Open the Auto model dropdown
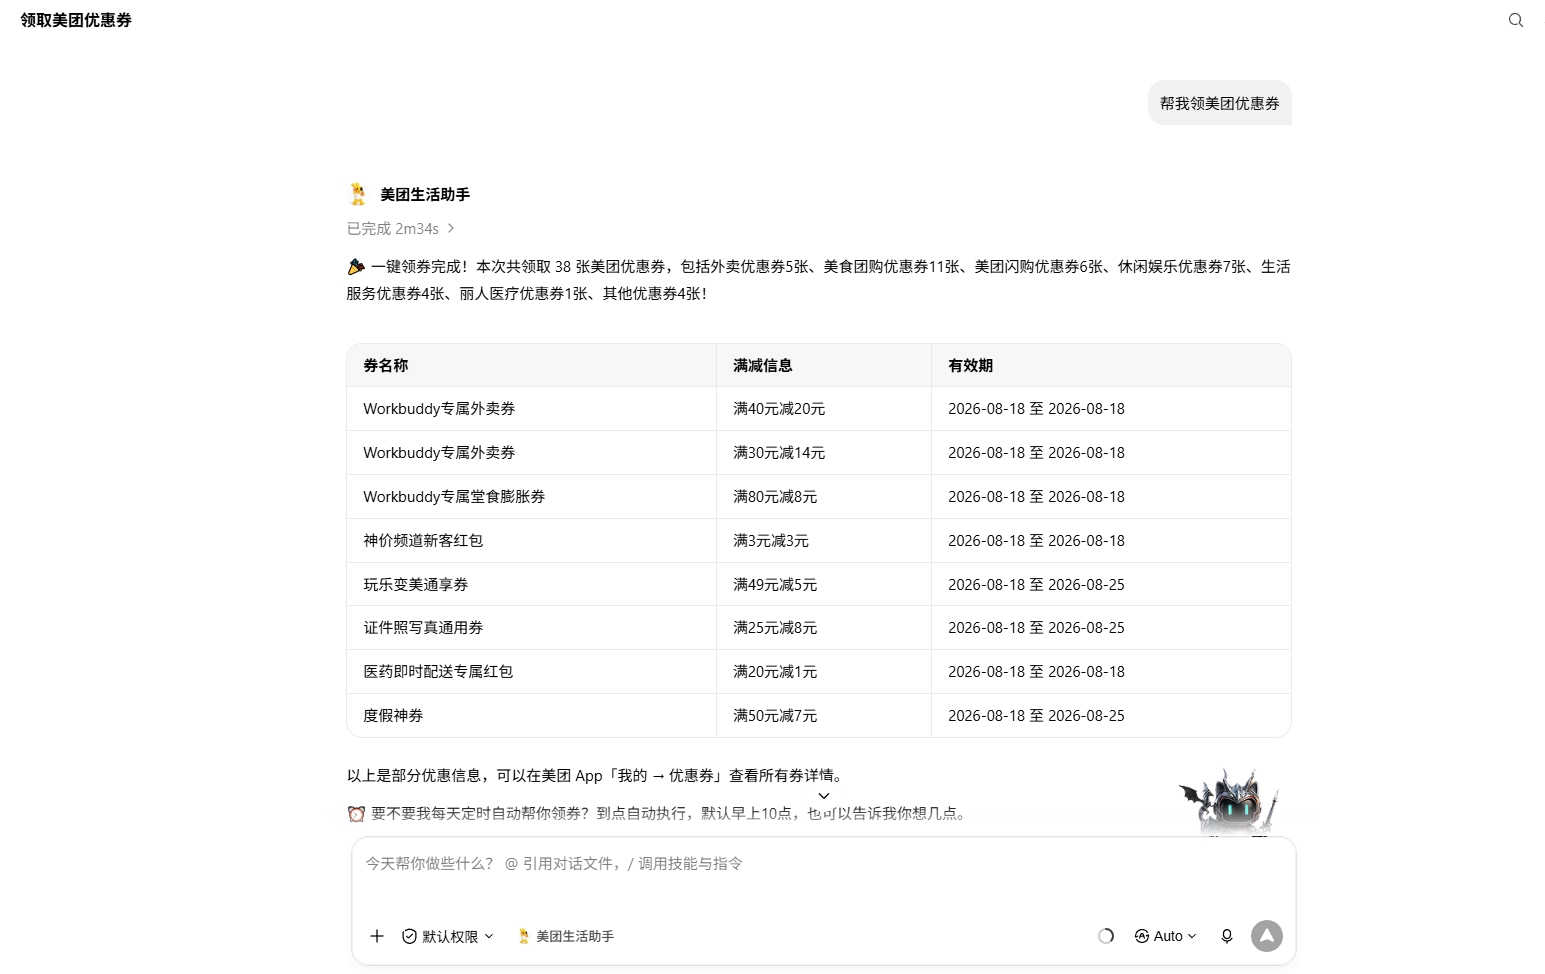 coord(1166,936)
